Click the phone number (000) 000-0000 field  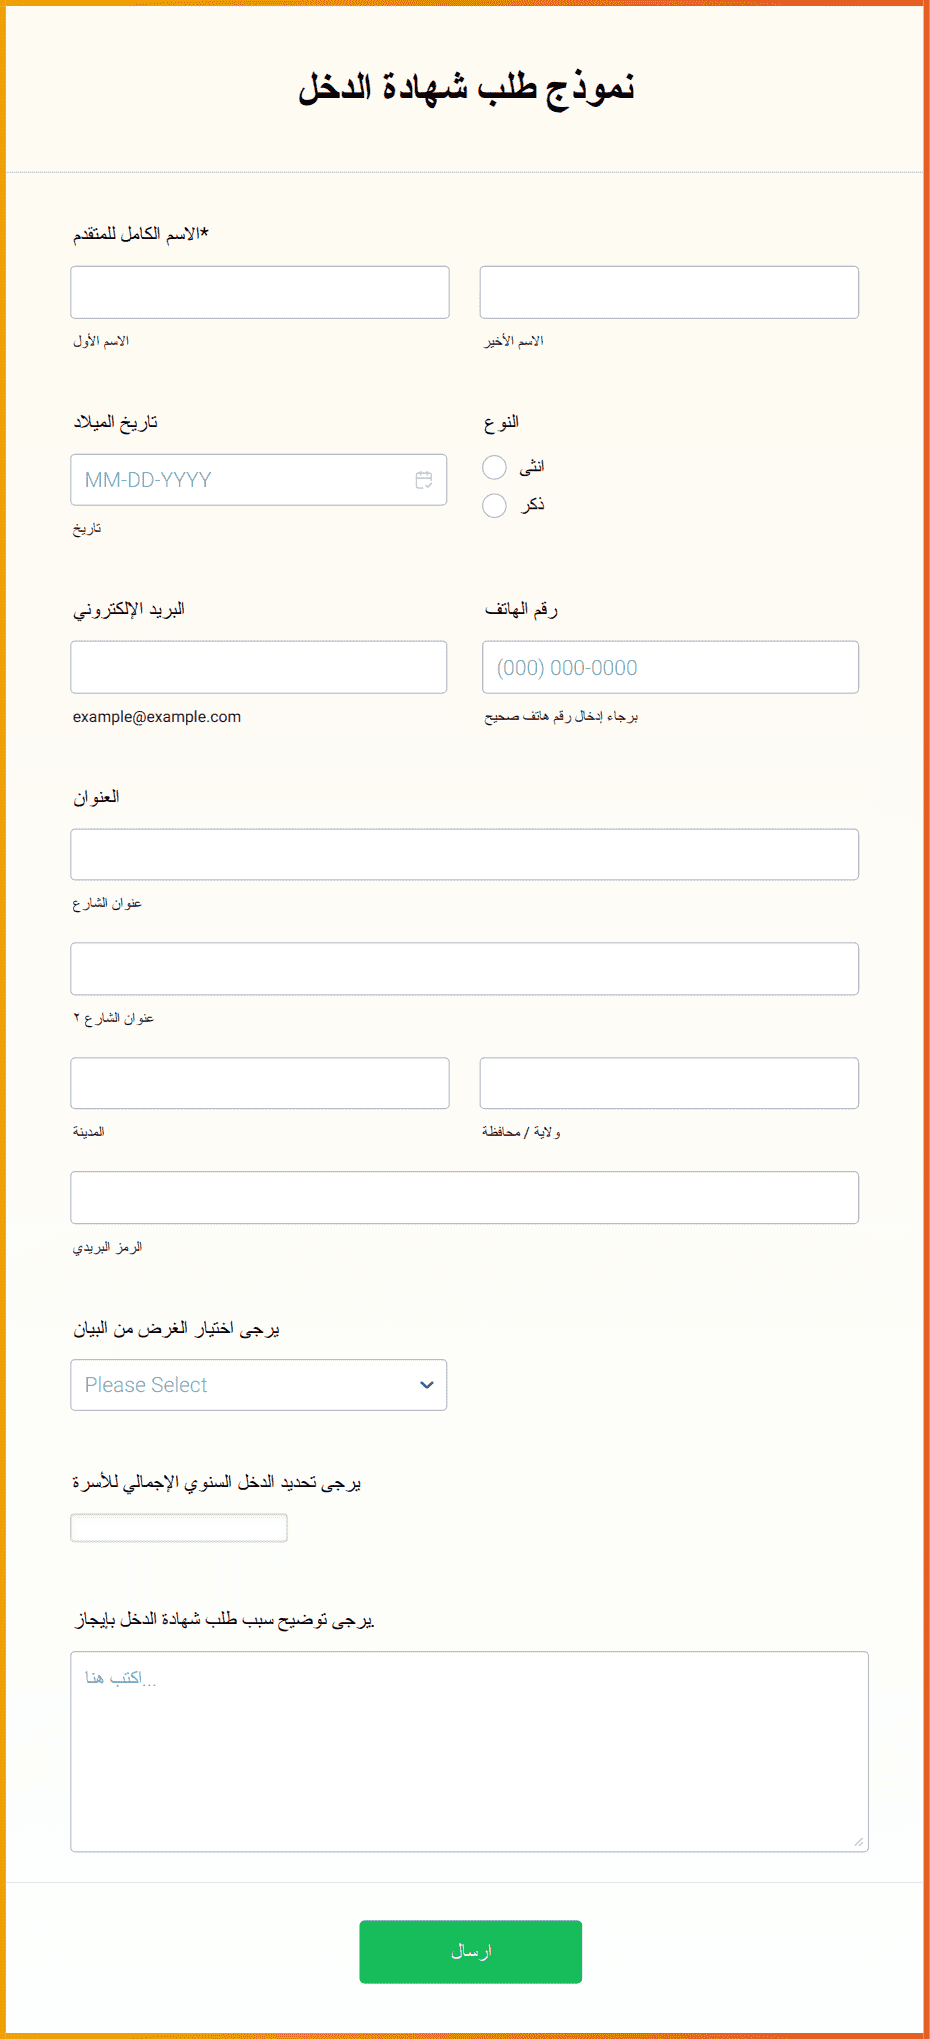pos(670,667)
